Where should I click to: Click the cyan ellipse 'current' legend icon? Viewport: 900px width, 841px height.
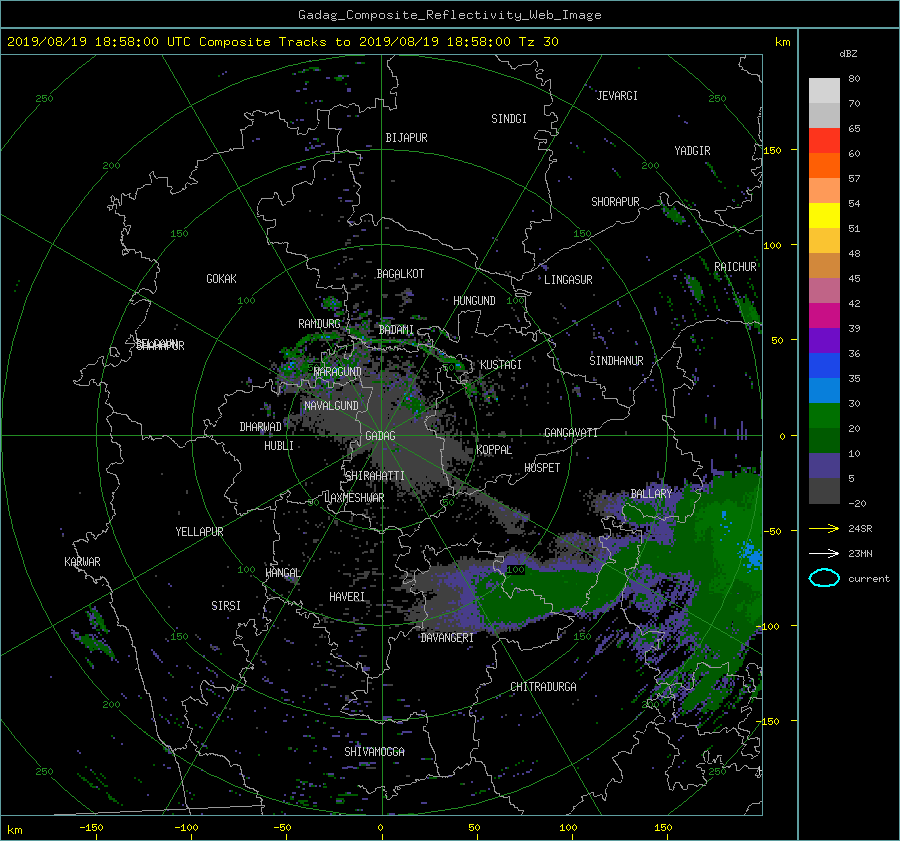coord(824,578)
